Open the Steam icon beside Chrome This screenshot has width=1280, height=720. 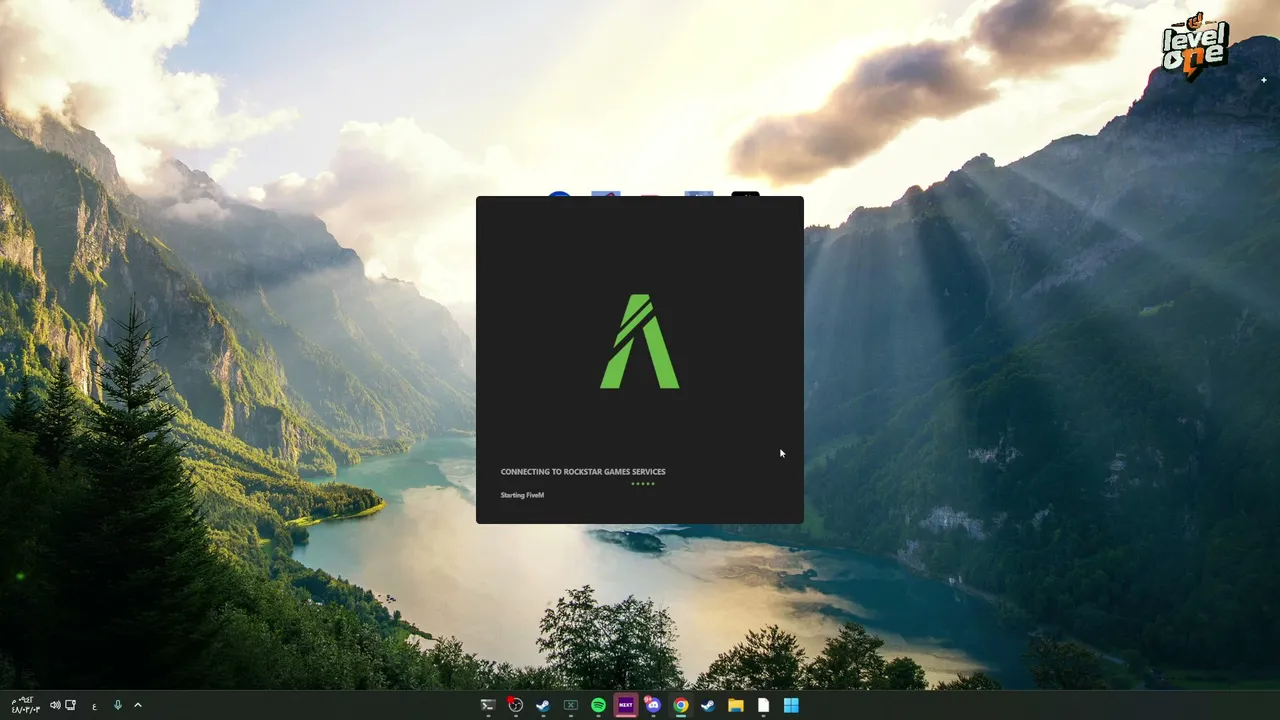pyautogui.click(x=708, y=705)
